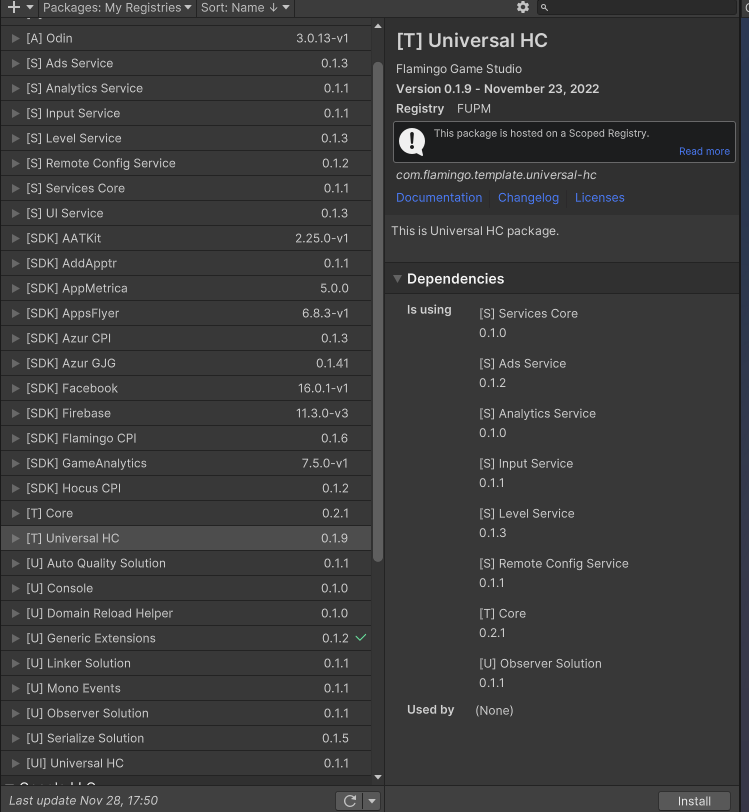Click the package list scrollbar thumb
The width and height of the screenshot is (749, 812).
point(378,312)
